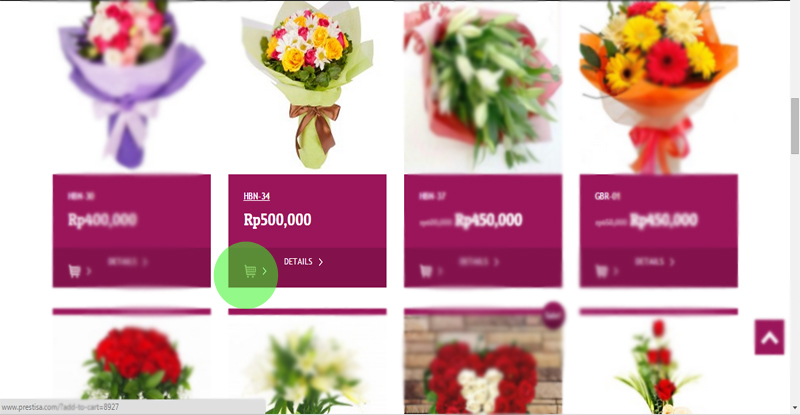Open the white lily bouquet image
Screen dimensions: 800x415
[x=483, y=86]
